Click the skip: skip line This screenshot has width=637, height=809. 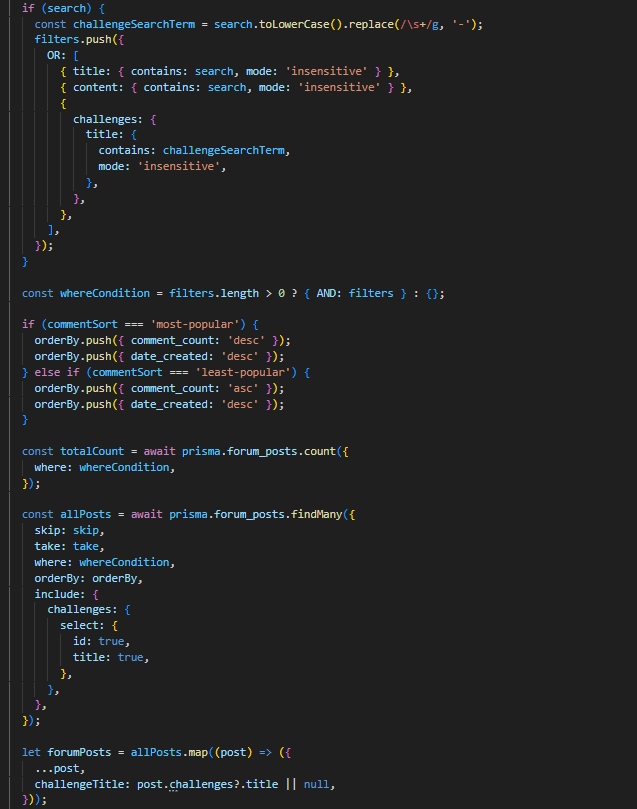point(68,530)
